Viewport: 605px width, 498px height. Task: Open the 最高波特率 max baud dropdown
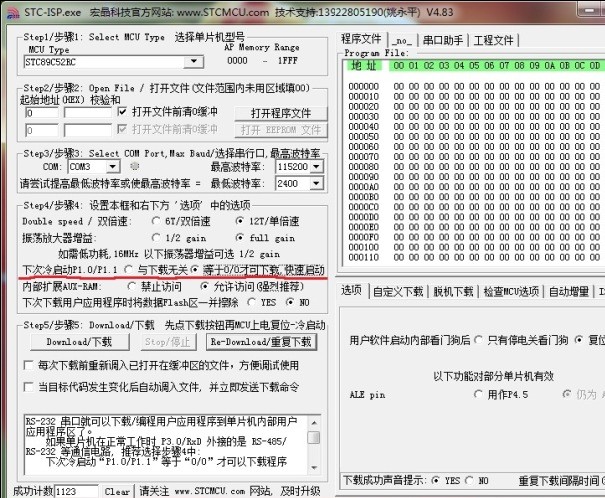317,167
